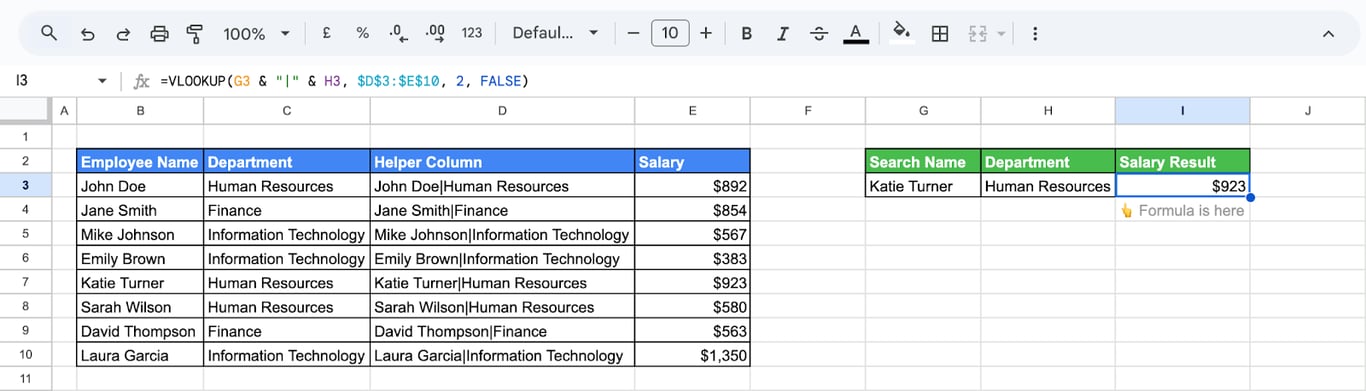
Task: Expand the merge cells dropdown arrow
Action: [1001, 33]
